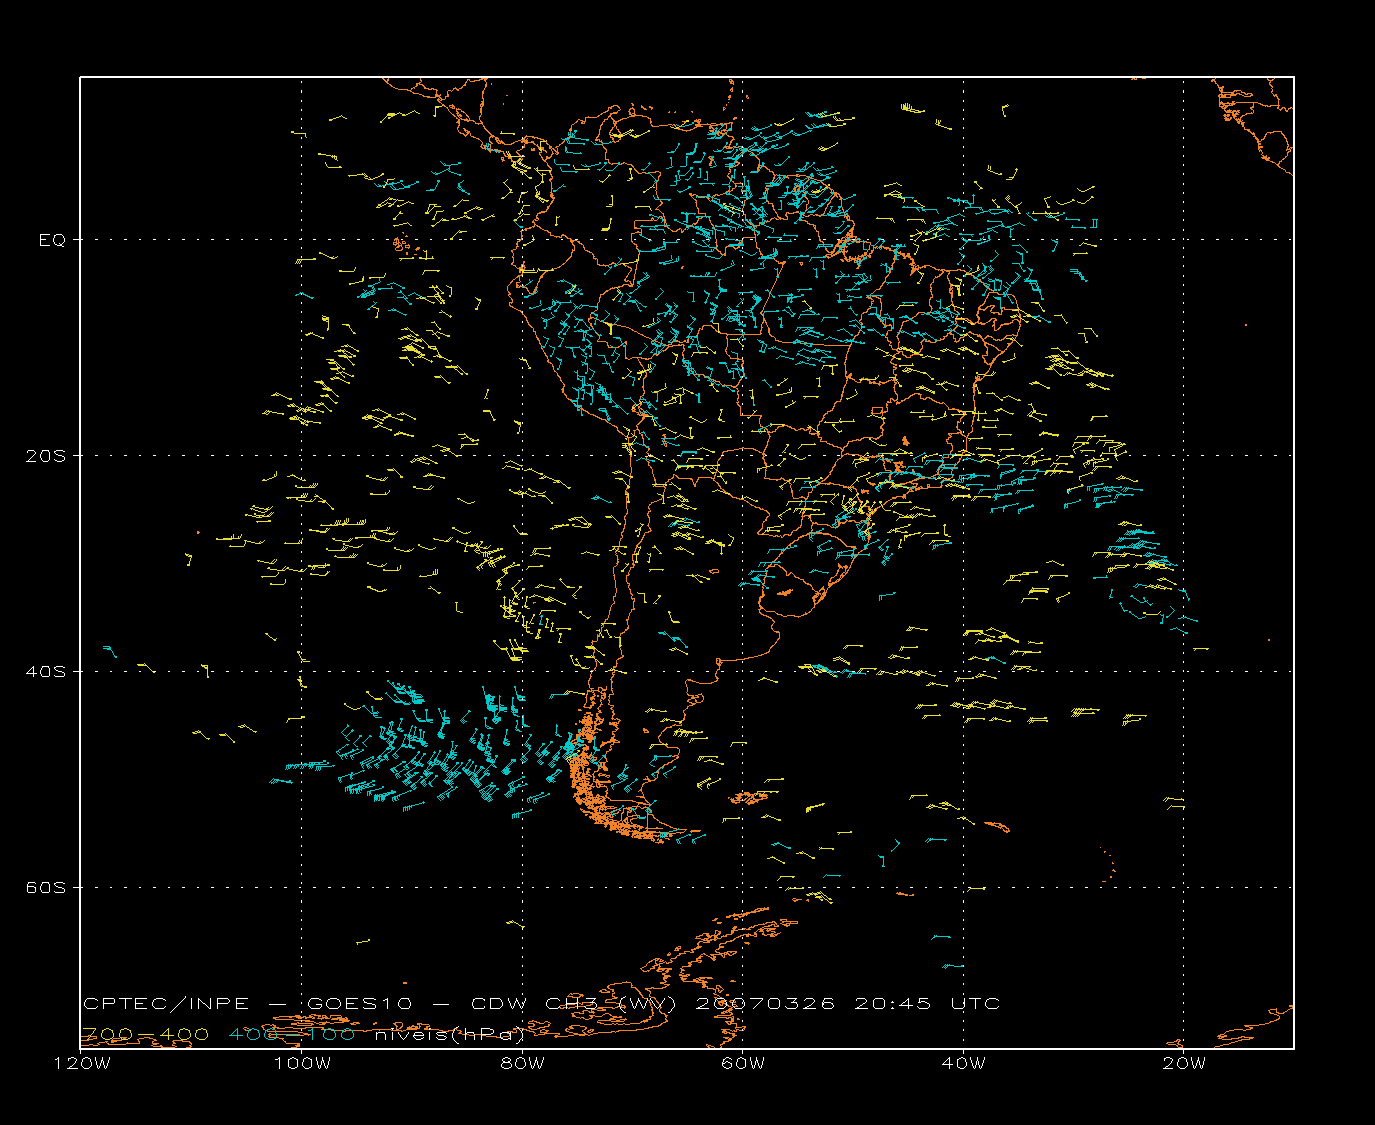
Task: Click the "20W" longitude label
Action: coord(1184,1063)
